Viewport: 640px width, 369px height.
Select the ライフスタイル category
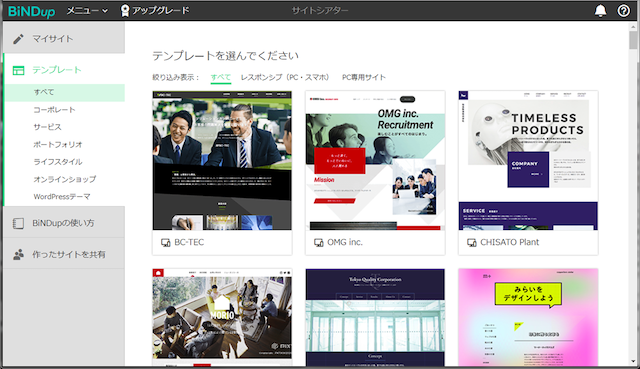(x=58, y=162)
